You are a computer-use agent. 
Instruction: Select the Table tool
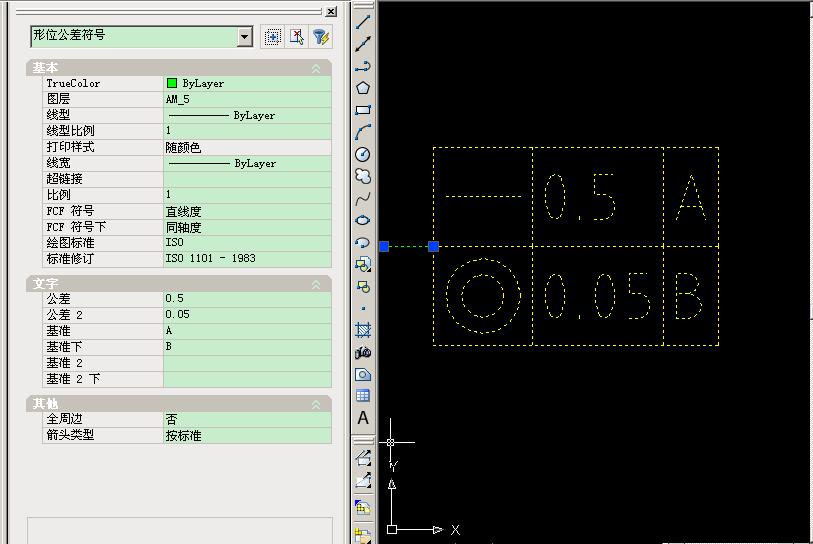point(363,396)
